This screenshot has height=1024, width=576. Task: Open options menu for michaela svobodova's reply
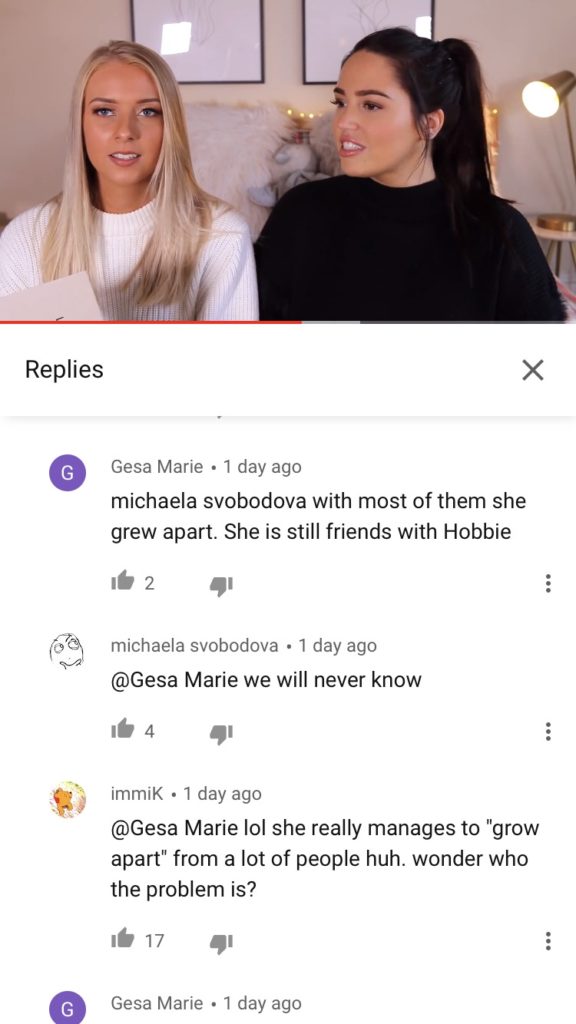pyautogui.click(x=548, y=731)
